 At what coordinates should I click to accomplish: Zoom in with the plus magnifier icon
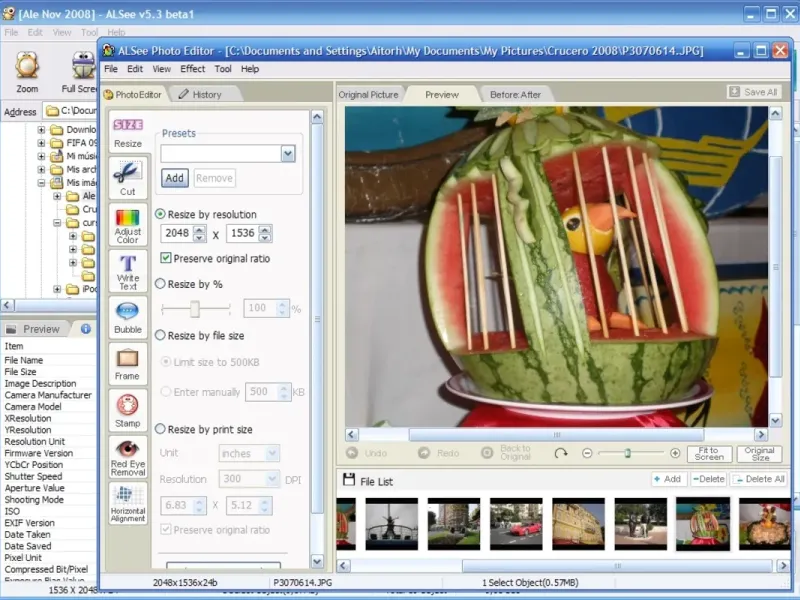(x=675, y=453)
